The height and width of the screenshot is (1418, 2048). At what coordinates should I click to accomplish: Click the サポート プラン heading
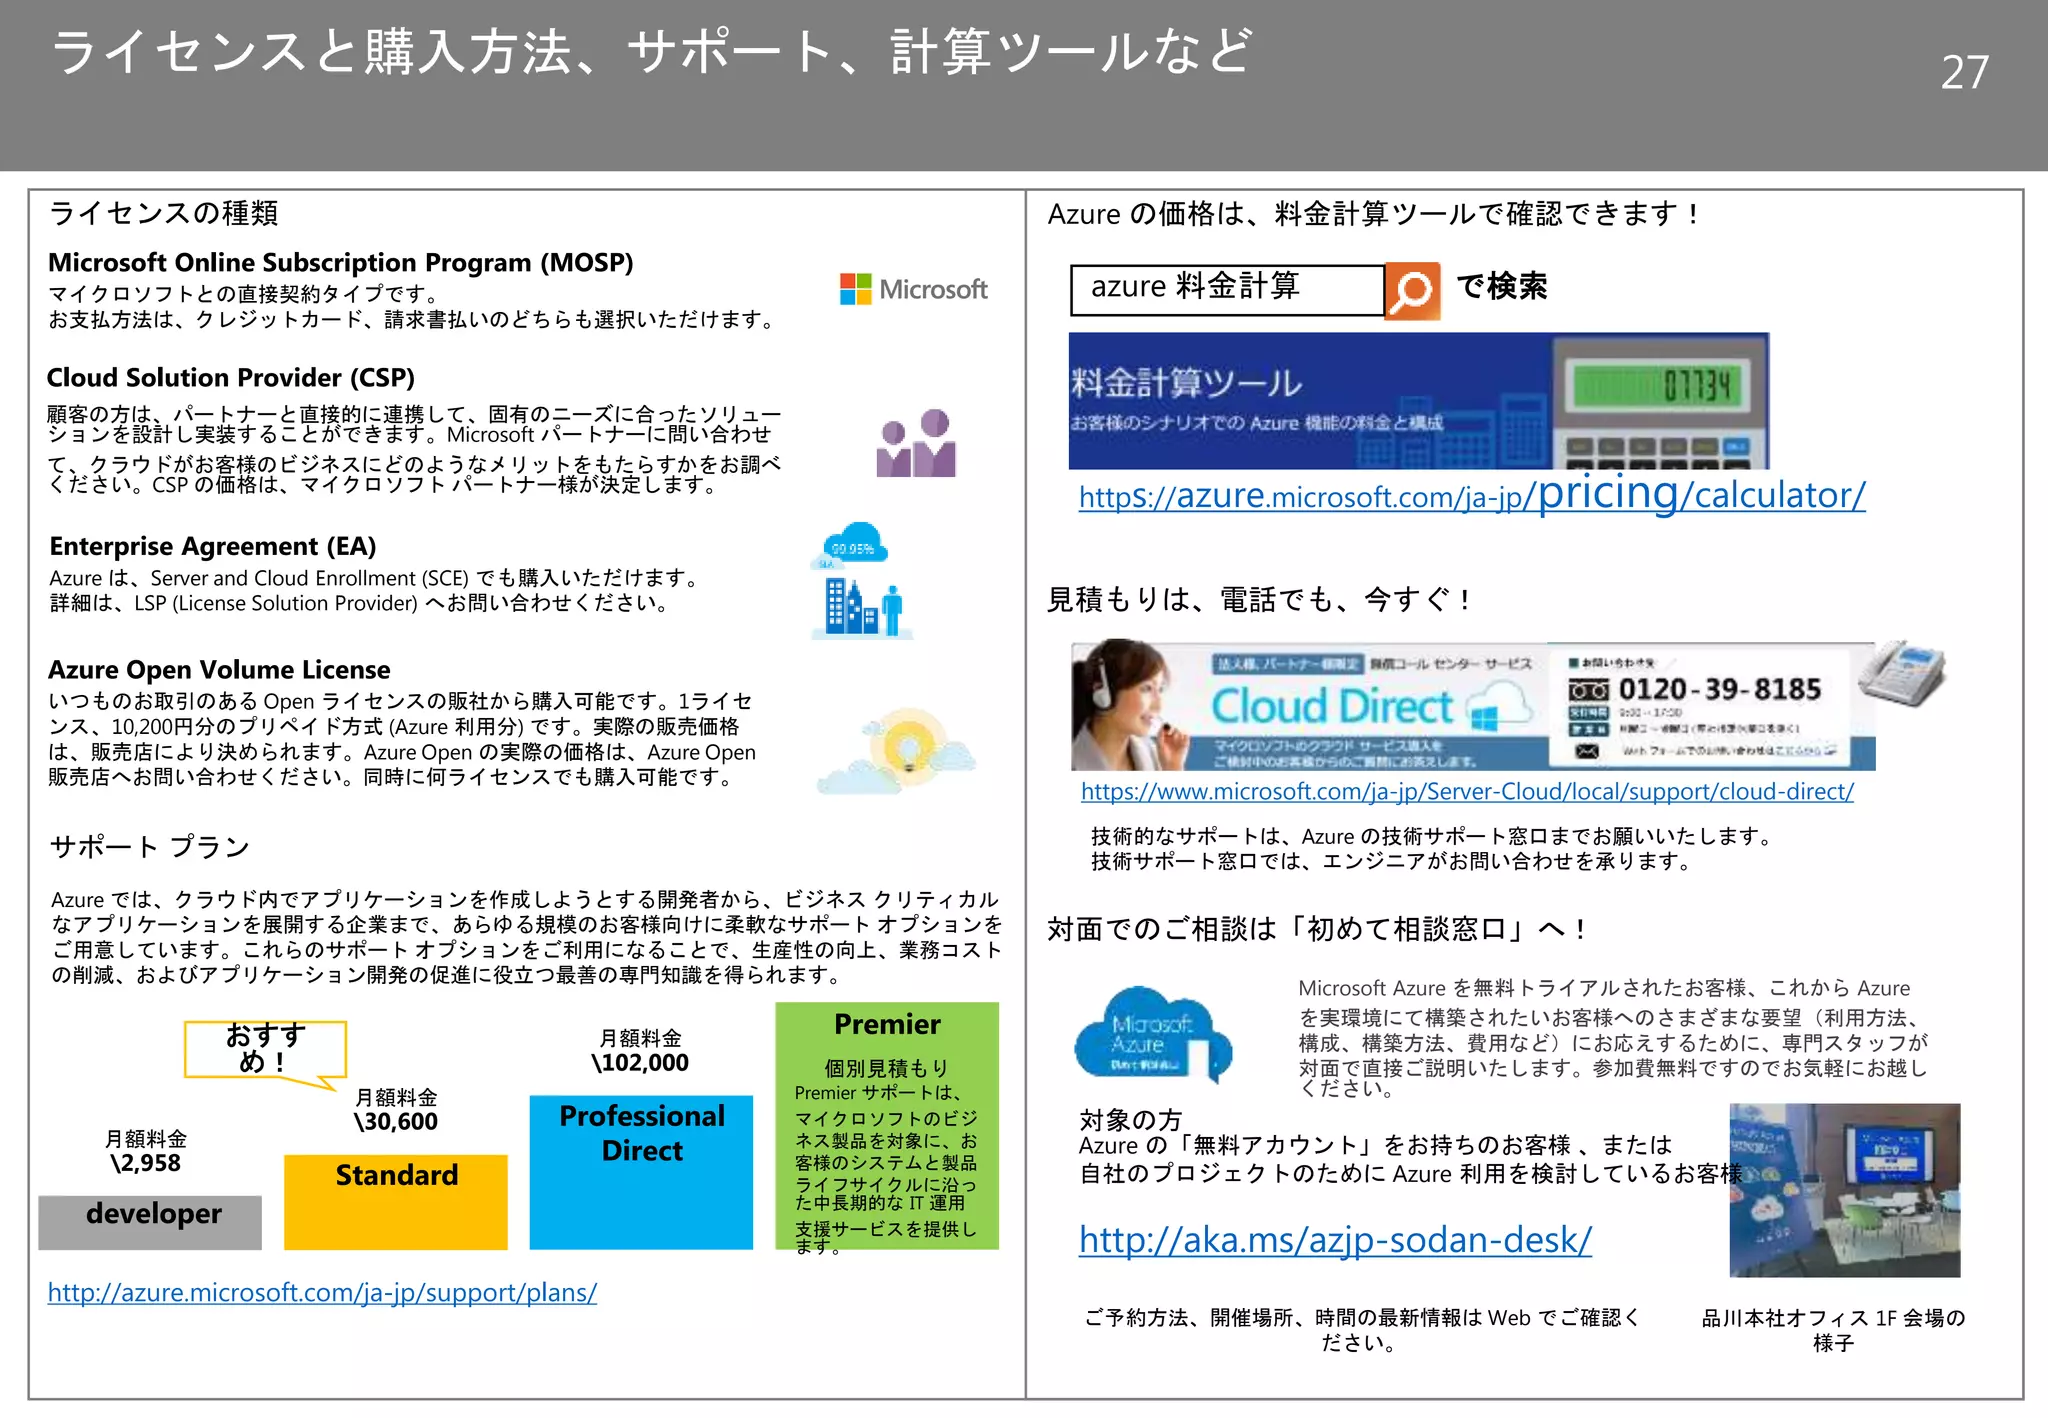[x=150, y=847]
